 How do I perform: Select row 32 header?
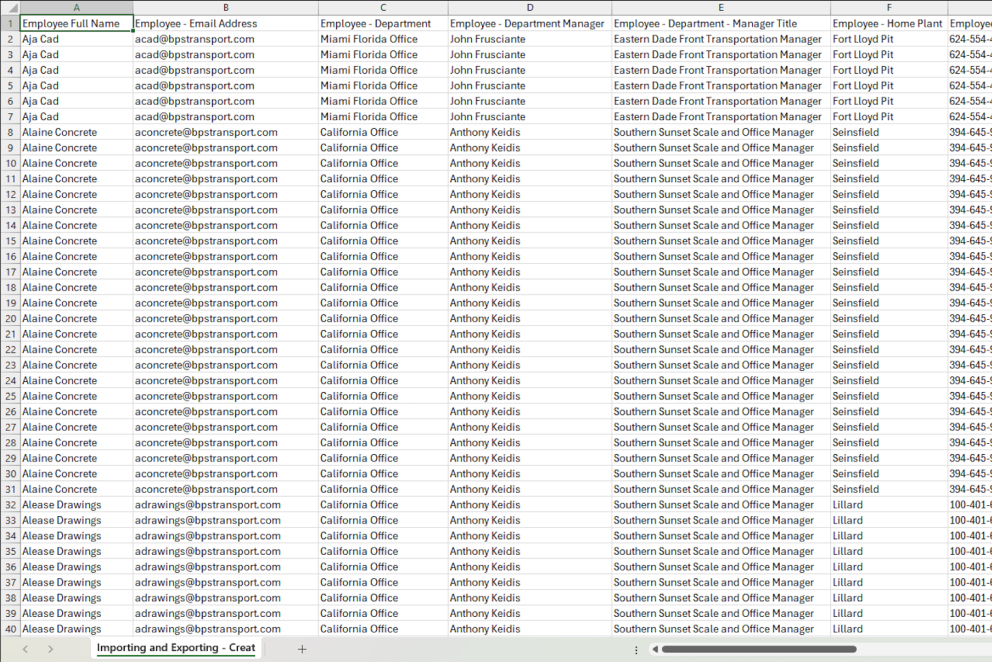[x=10, y=505]
